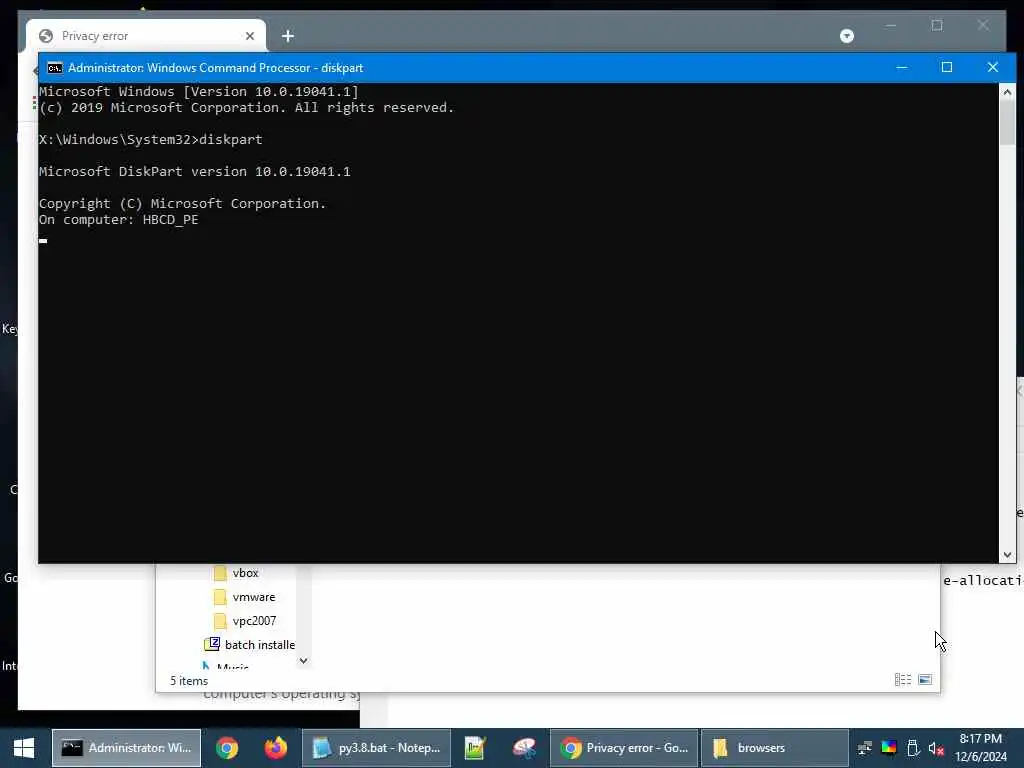This screenshot has width=1024, height=768.
Task: Click the muted volume tray icon
Action: point(936,748)
